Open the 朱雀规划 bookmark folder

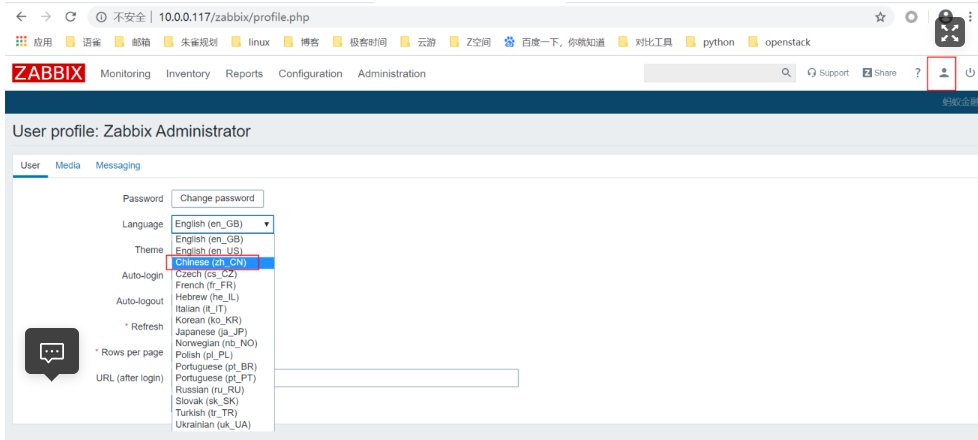point(190,42)
